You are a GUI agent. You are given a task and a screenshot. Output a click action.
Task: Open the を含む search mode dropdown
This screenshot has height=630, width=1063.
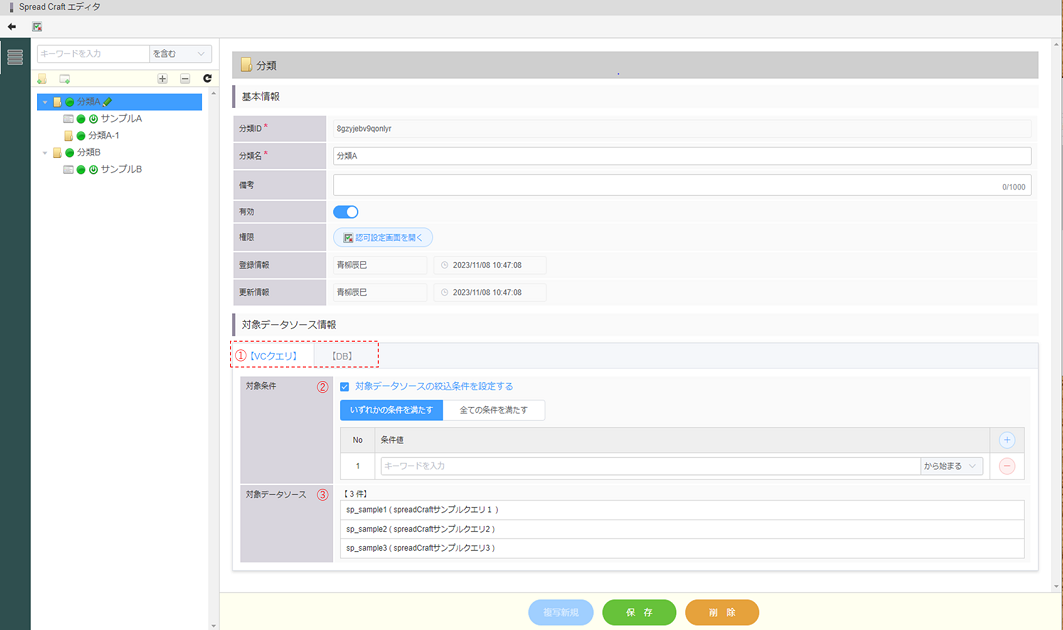coord(181,54)
